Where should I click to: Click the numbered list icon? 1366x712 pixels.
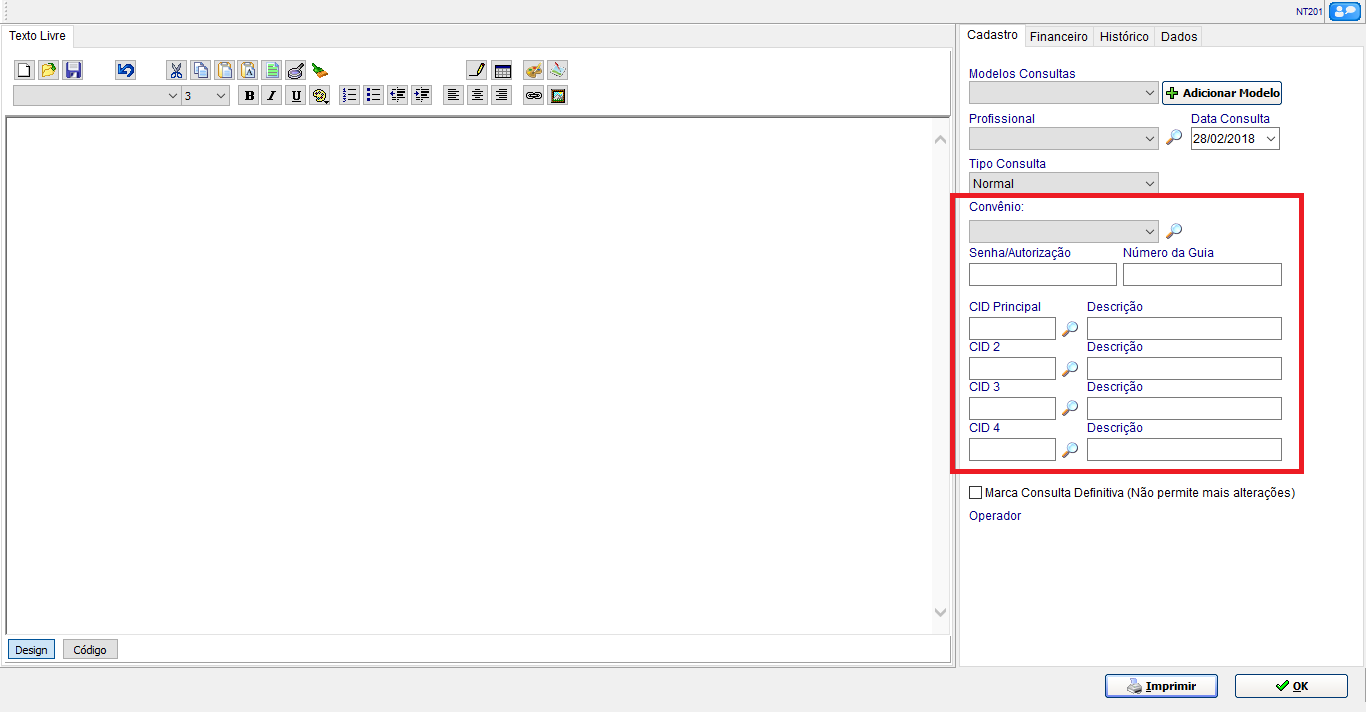coord(349,96)
